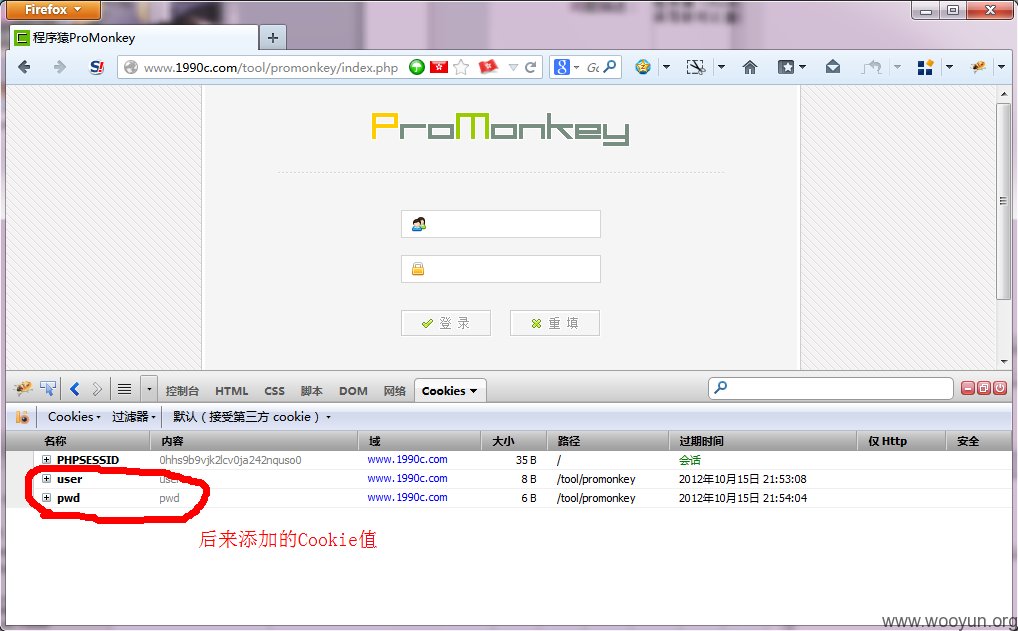The height and width of the screenshot is (631, 1018).
Task: Open the Firefox menu button
Action: [54, 9]
